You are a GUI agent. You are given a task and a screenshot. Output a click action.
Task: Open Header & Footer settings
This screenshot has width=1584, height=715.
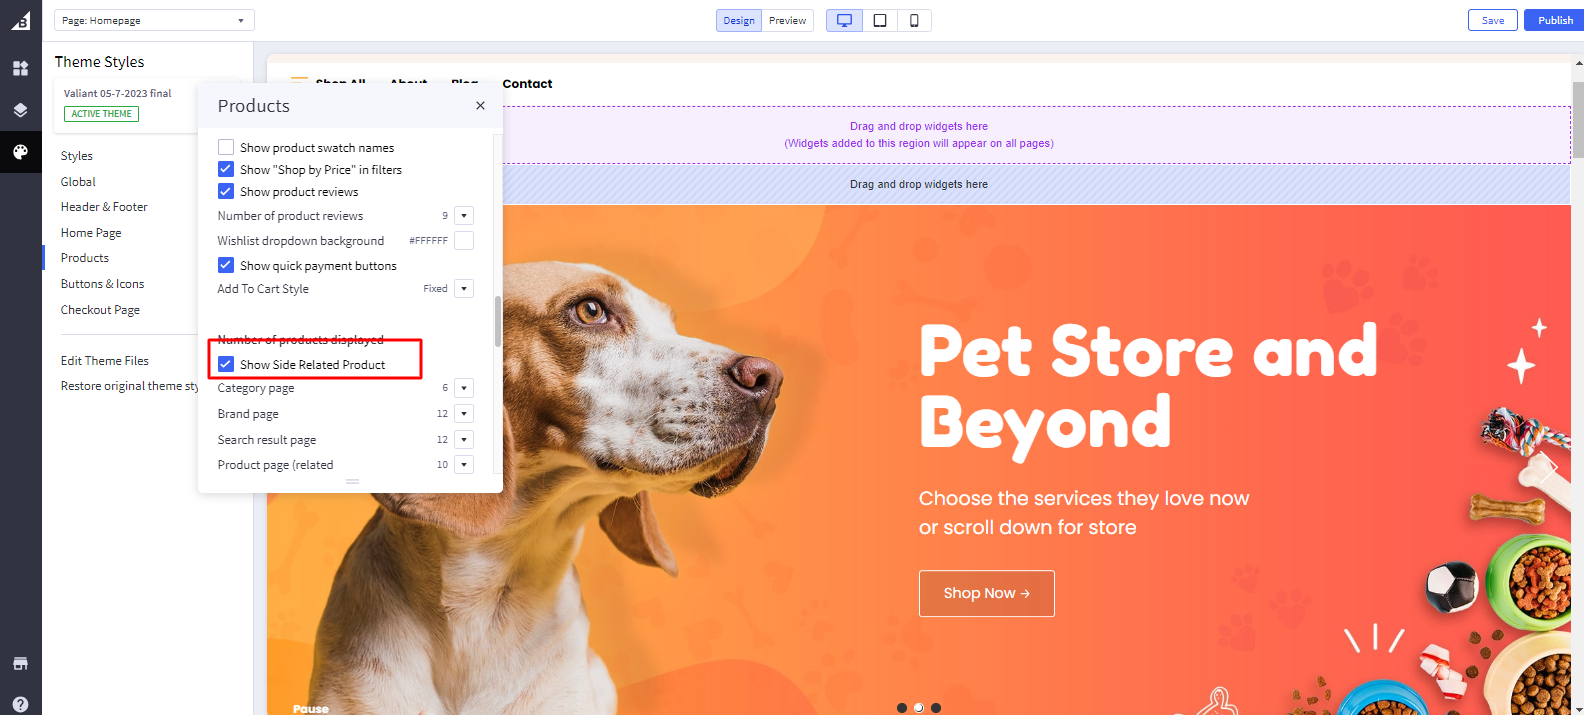(x=104, y=207)
